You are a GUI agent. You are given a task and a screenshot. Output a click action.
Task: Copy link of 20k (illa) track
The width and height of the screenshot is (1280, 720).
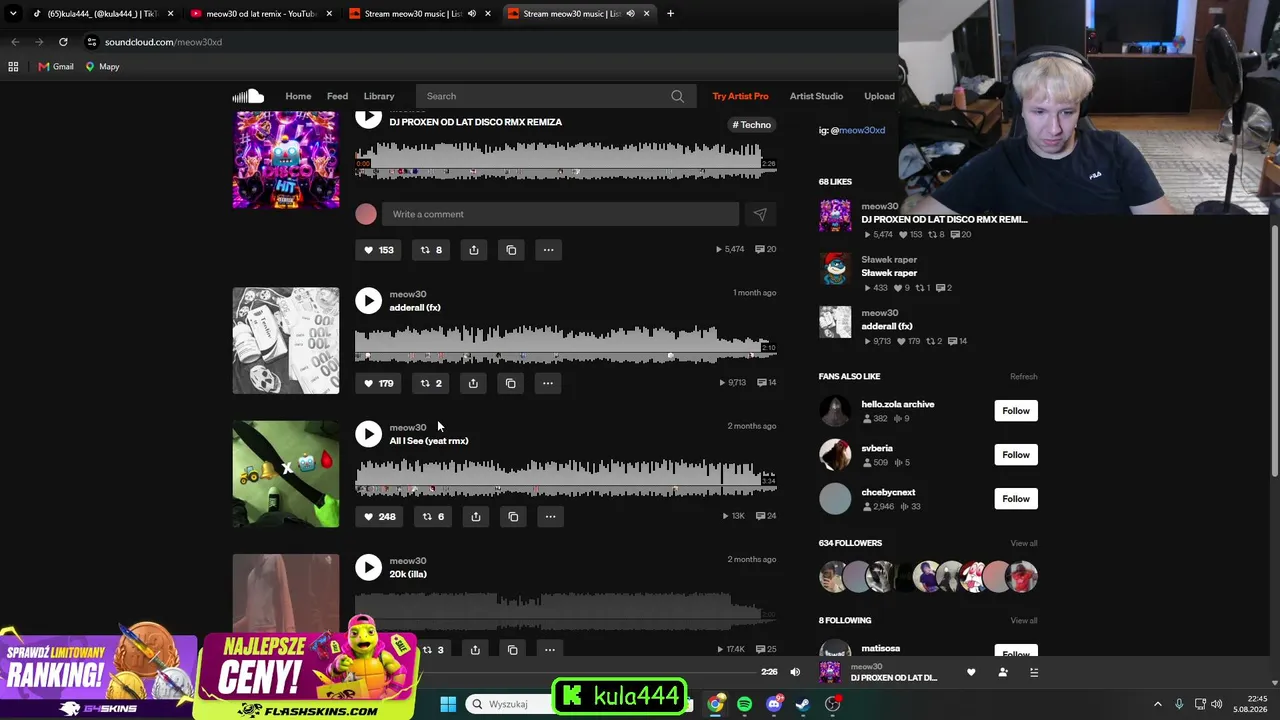tap(512, 650)
